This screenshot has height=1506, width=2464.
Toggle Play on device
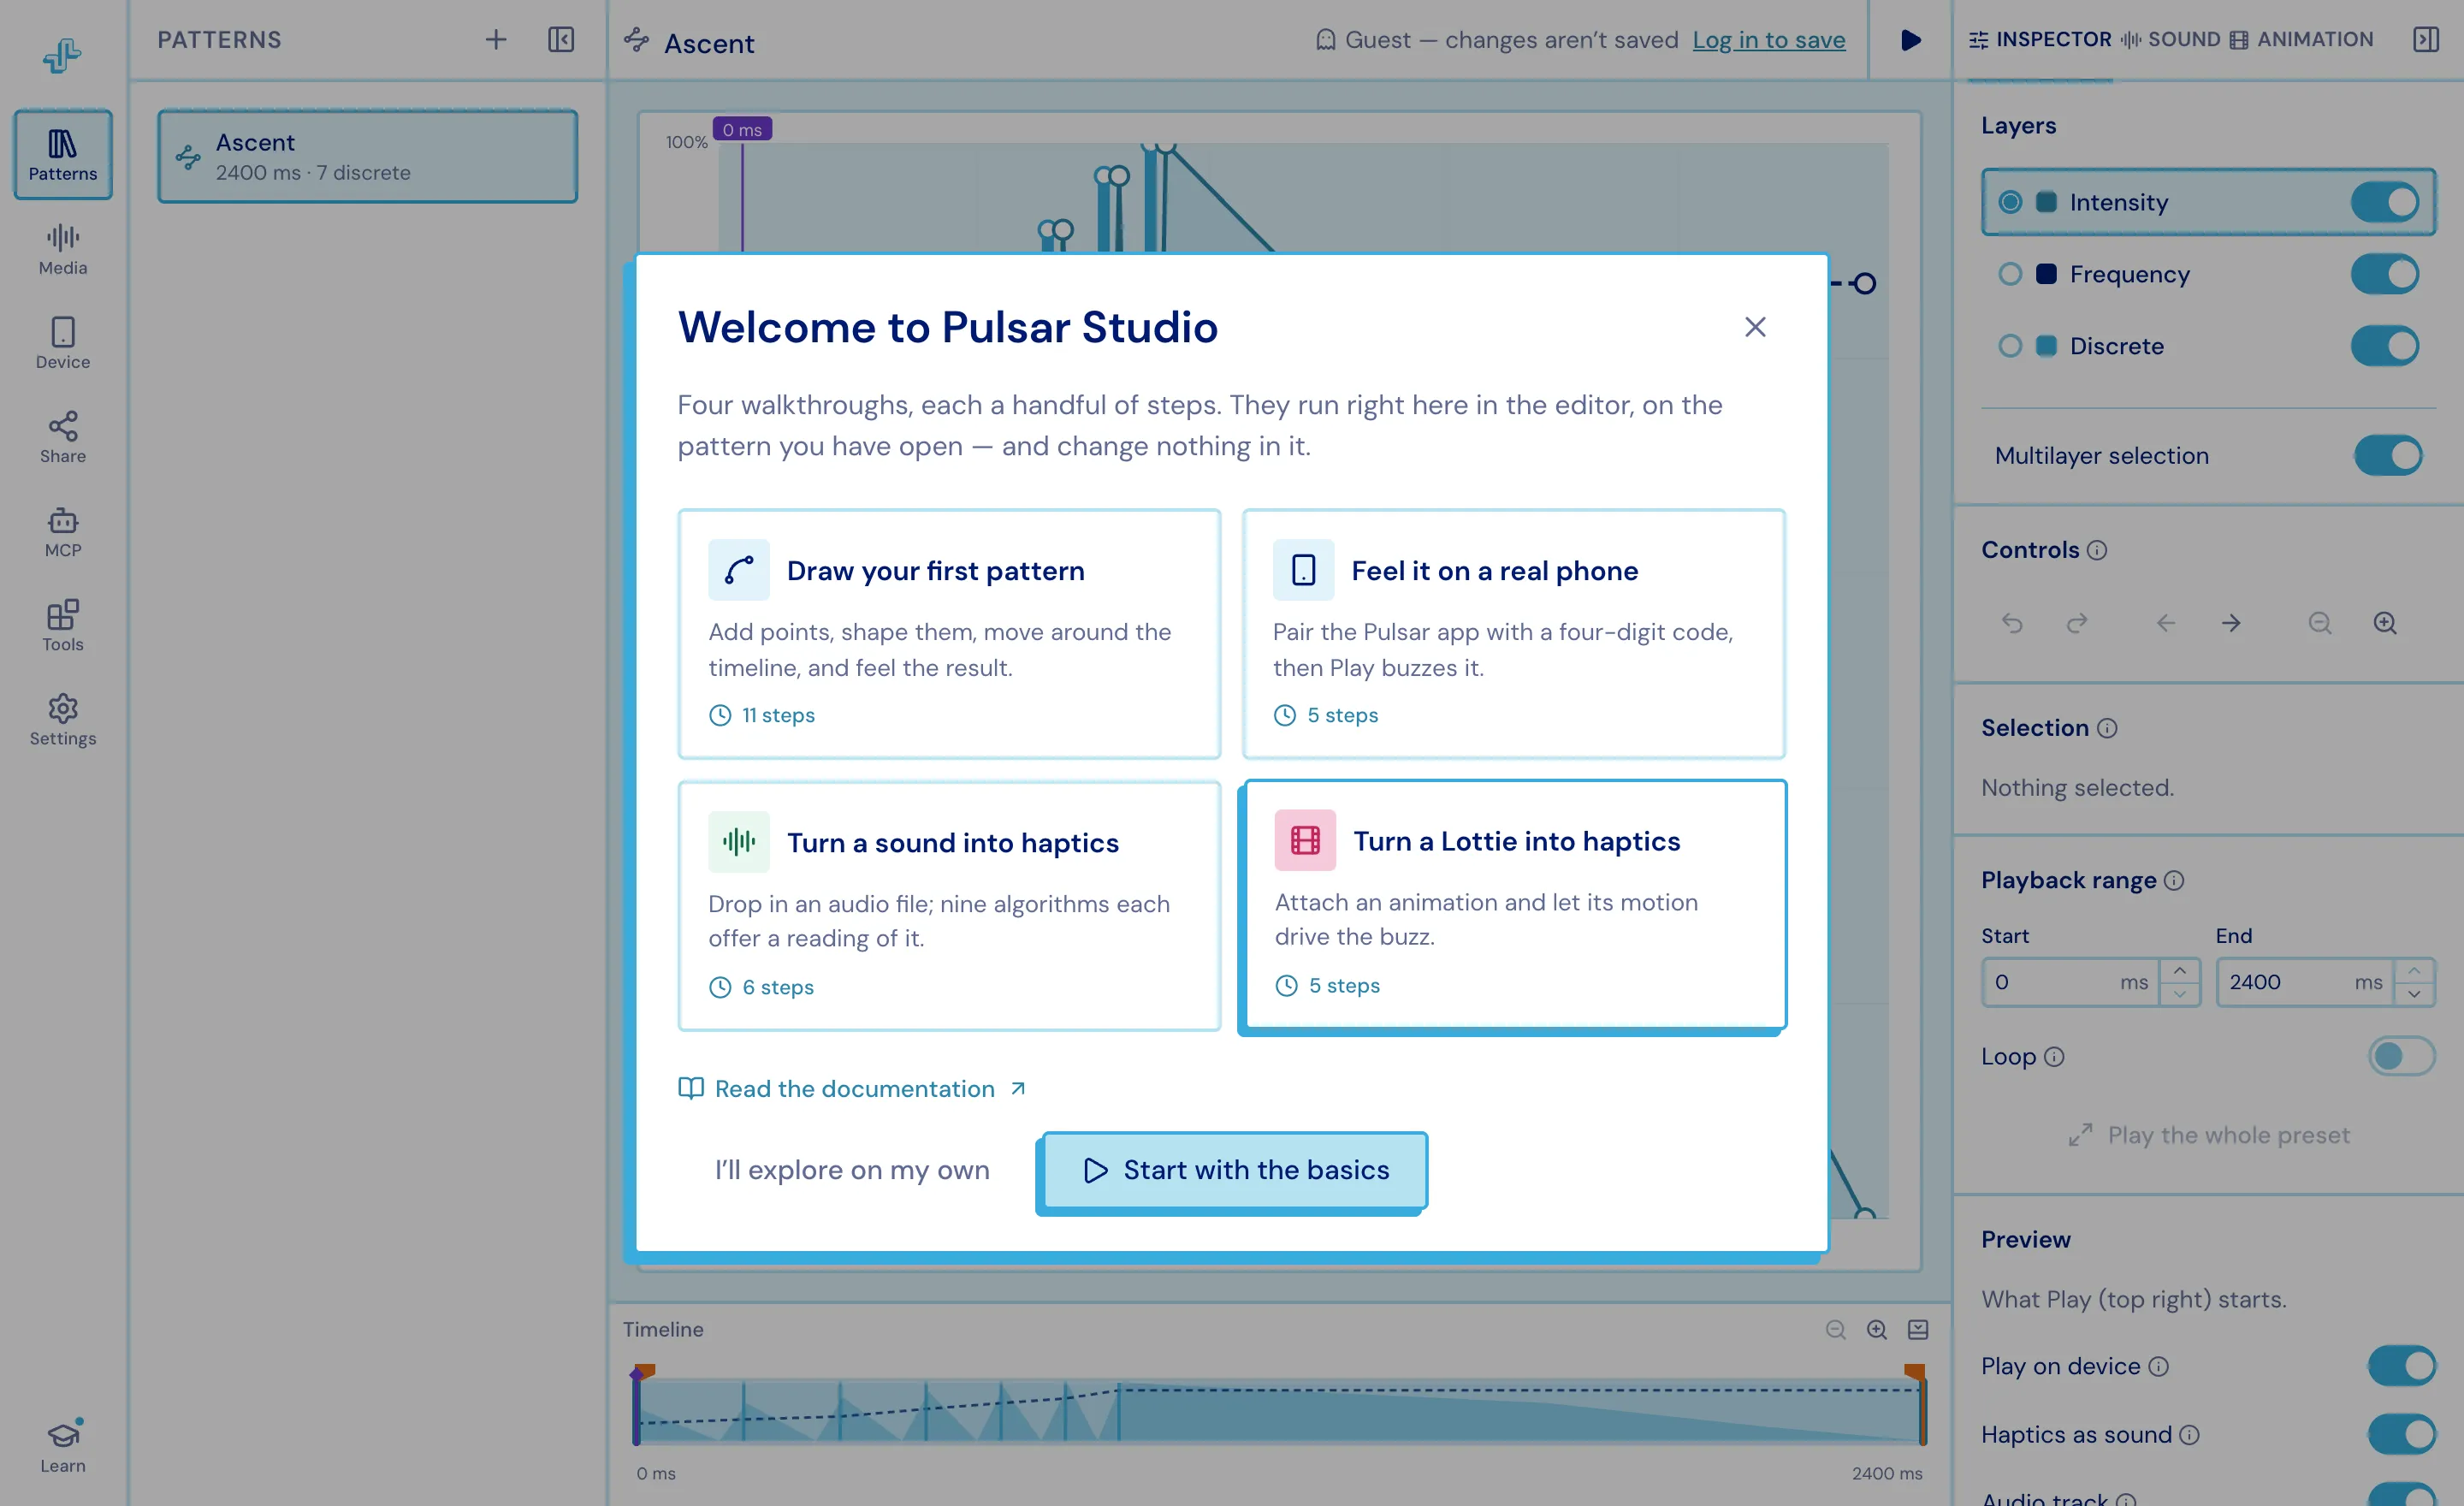(x=2402, y=1366)
